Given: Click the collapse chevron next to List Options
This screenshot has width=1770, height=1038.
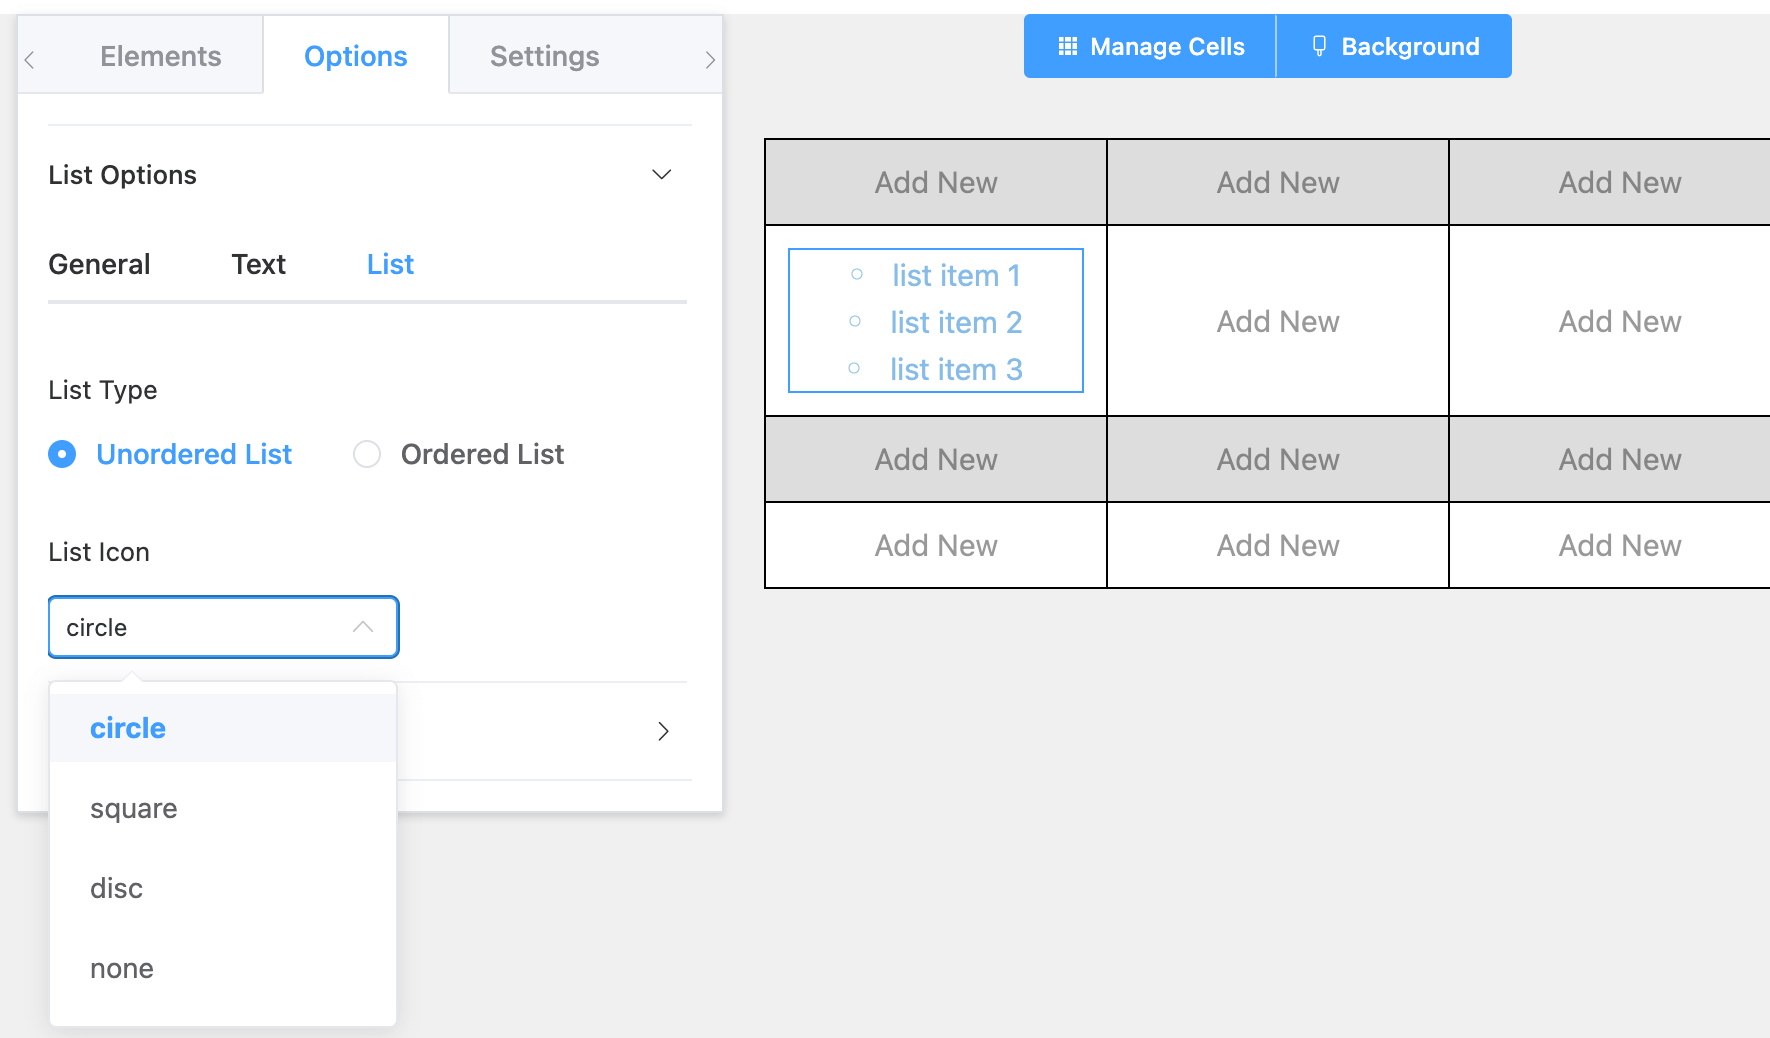Looking at the screenshot, I should (x=662, y=174).
